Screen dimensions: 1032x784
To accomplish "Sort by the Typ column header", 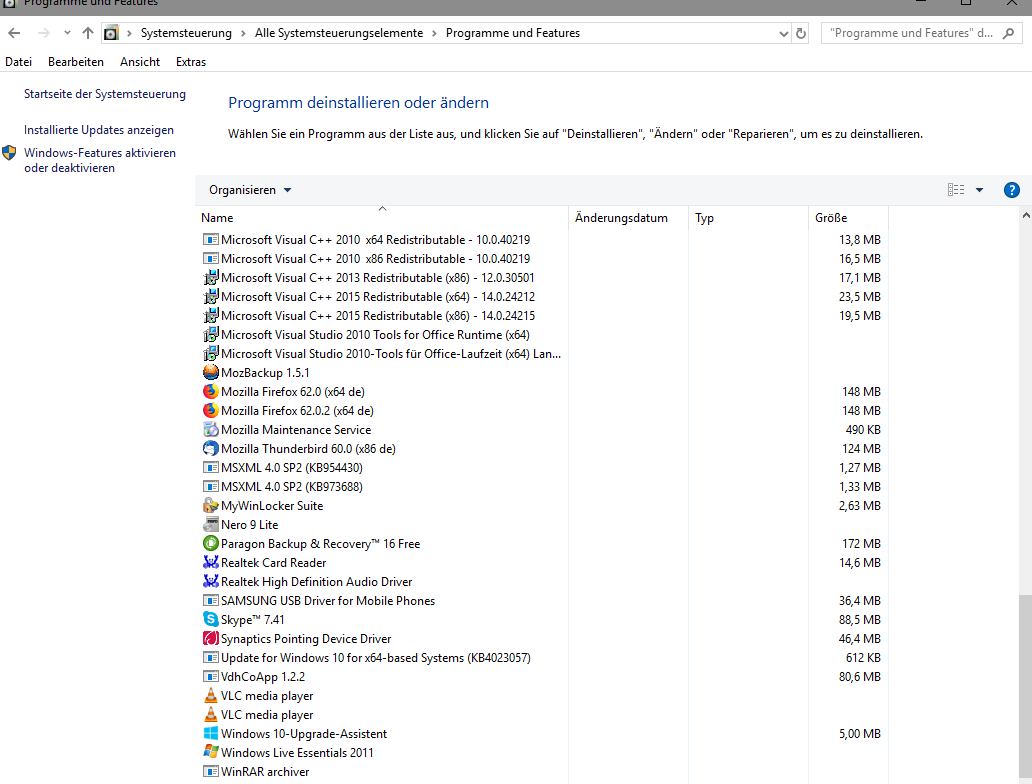I will click(x=748, y=218).
